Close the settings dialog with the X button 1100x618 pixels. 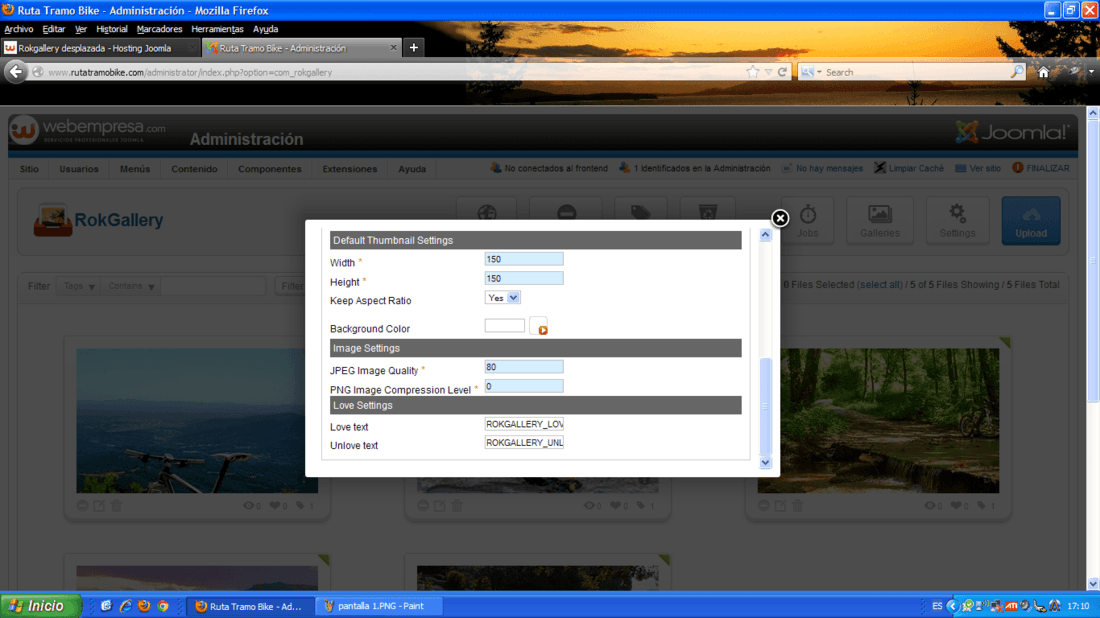coord(779,218)
